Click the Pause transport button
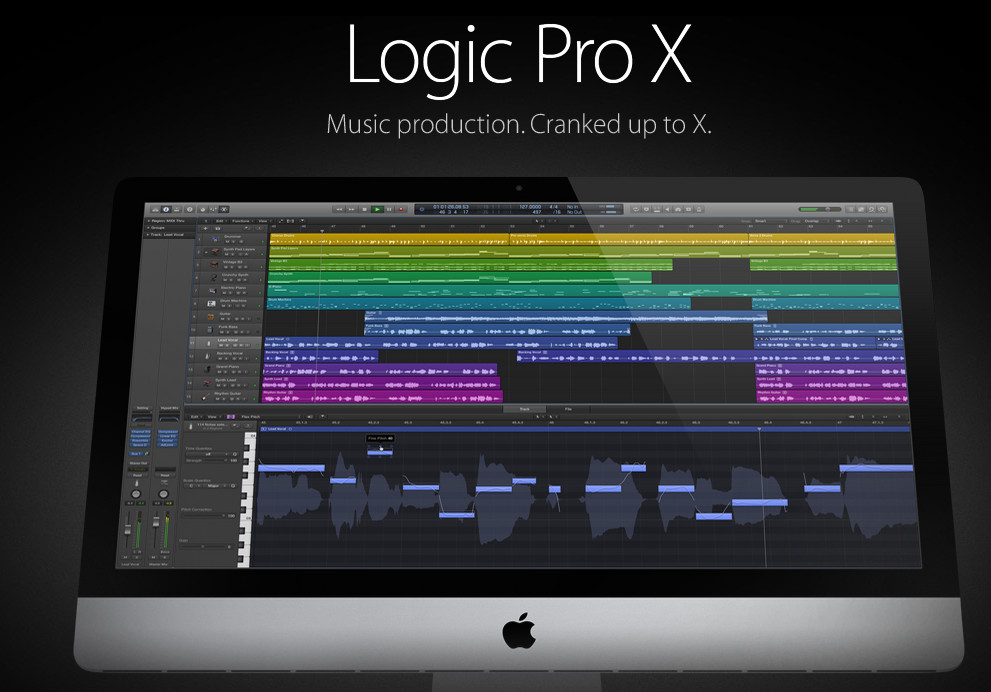This screenshot has width=991, height=692. 389,209
